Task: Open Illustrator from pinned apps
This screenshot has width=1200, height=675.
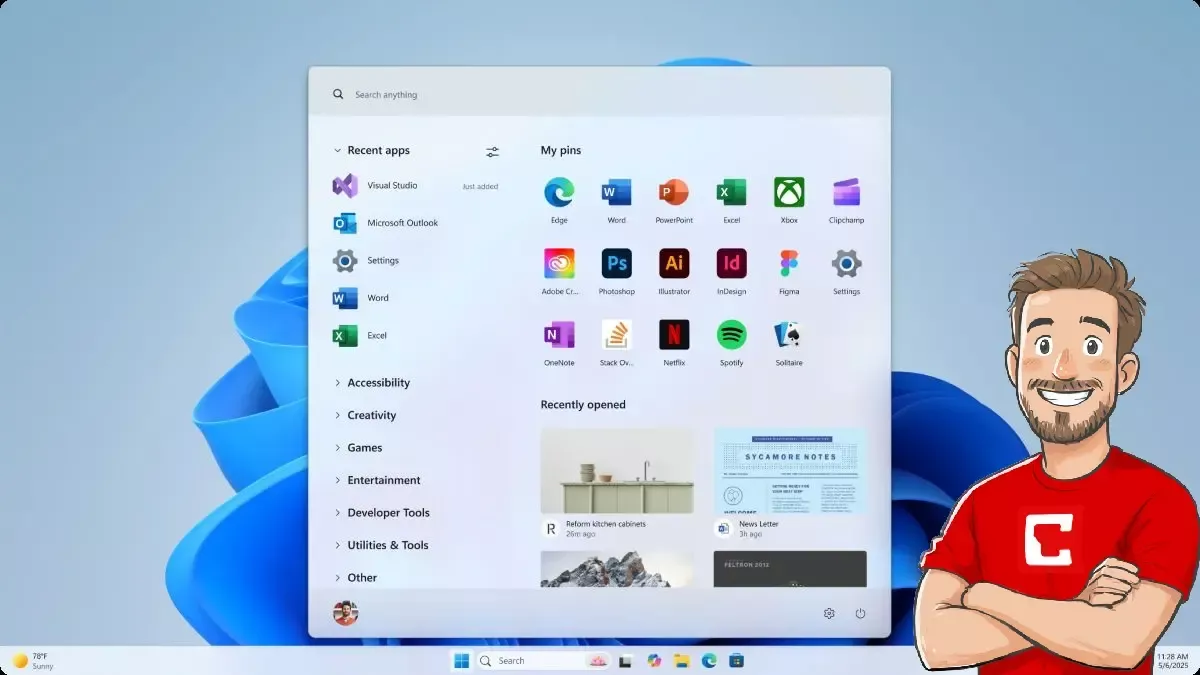Action: 674,264
